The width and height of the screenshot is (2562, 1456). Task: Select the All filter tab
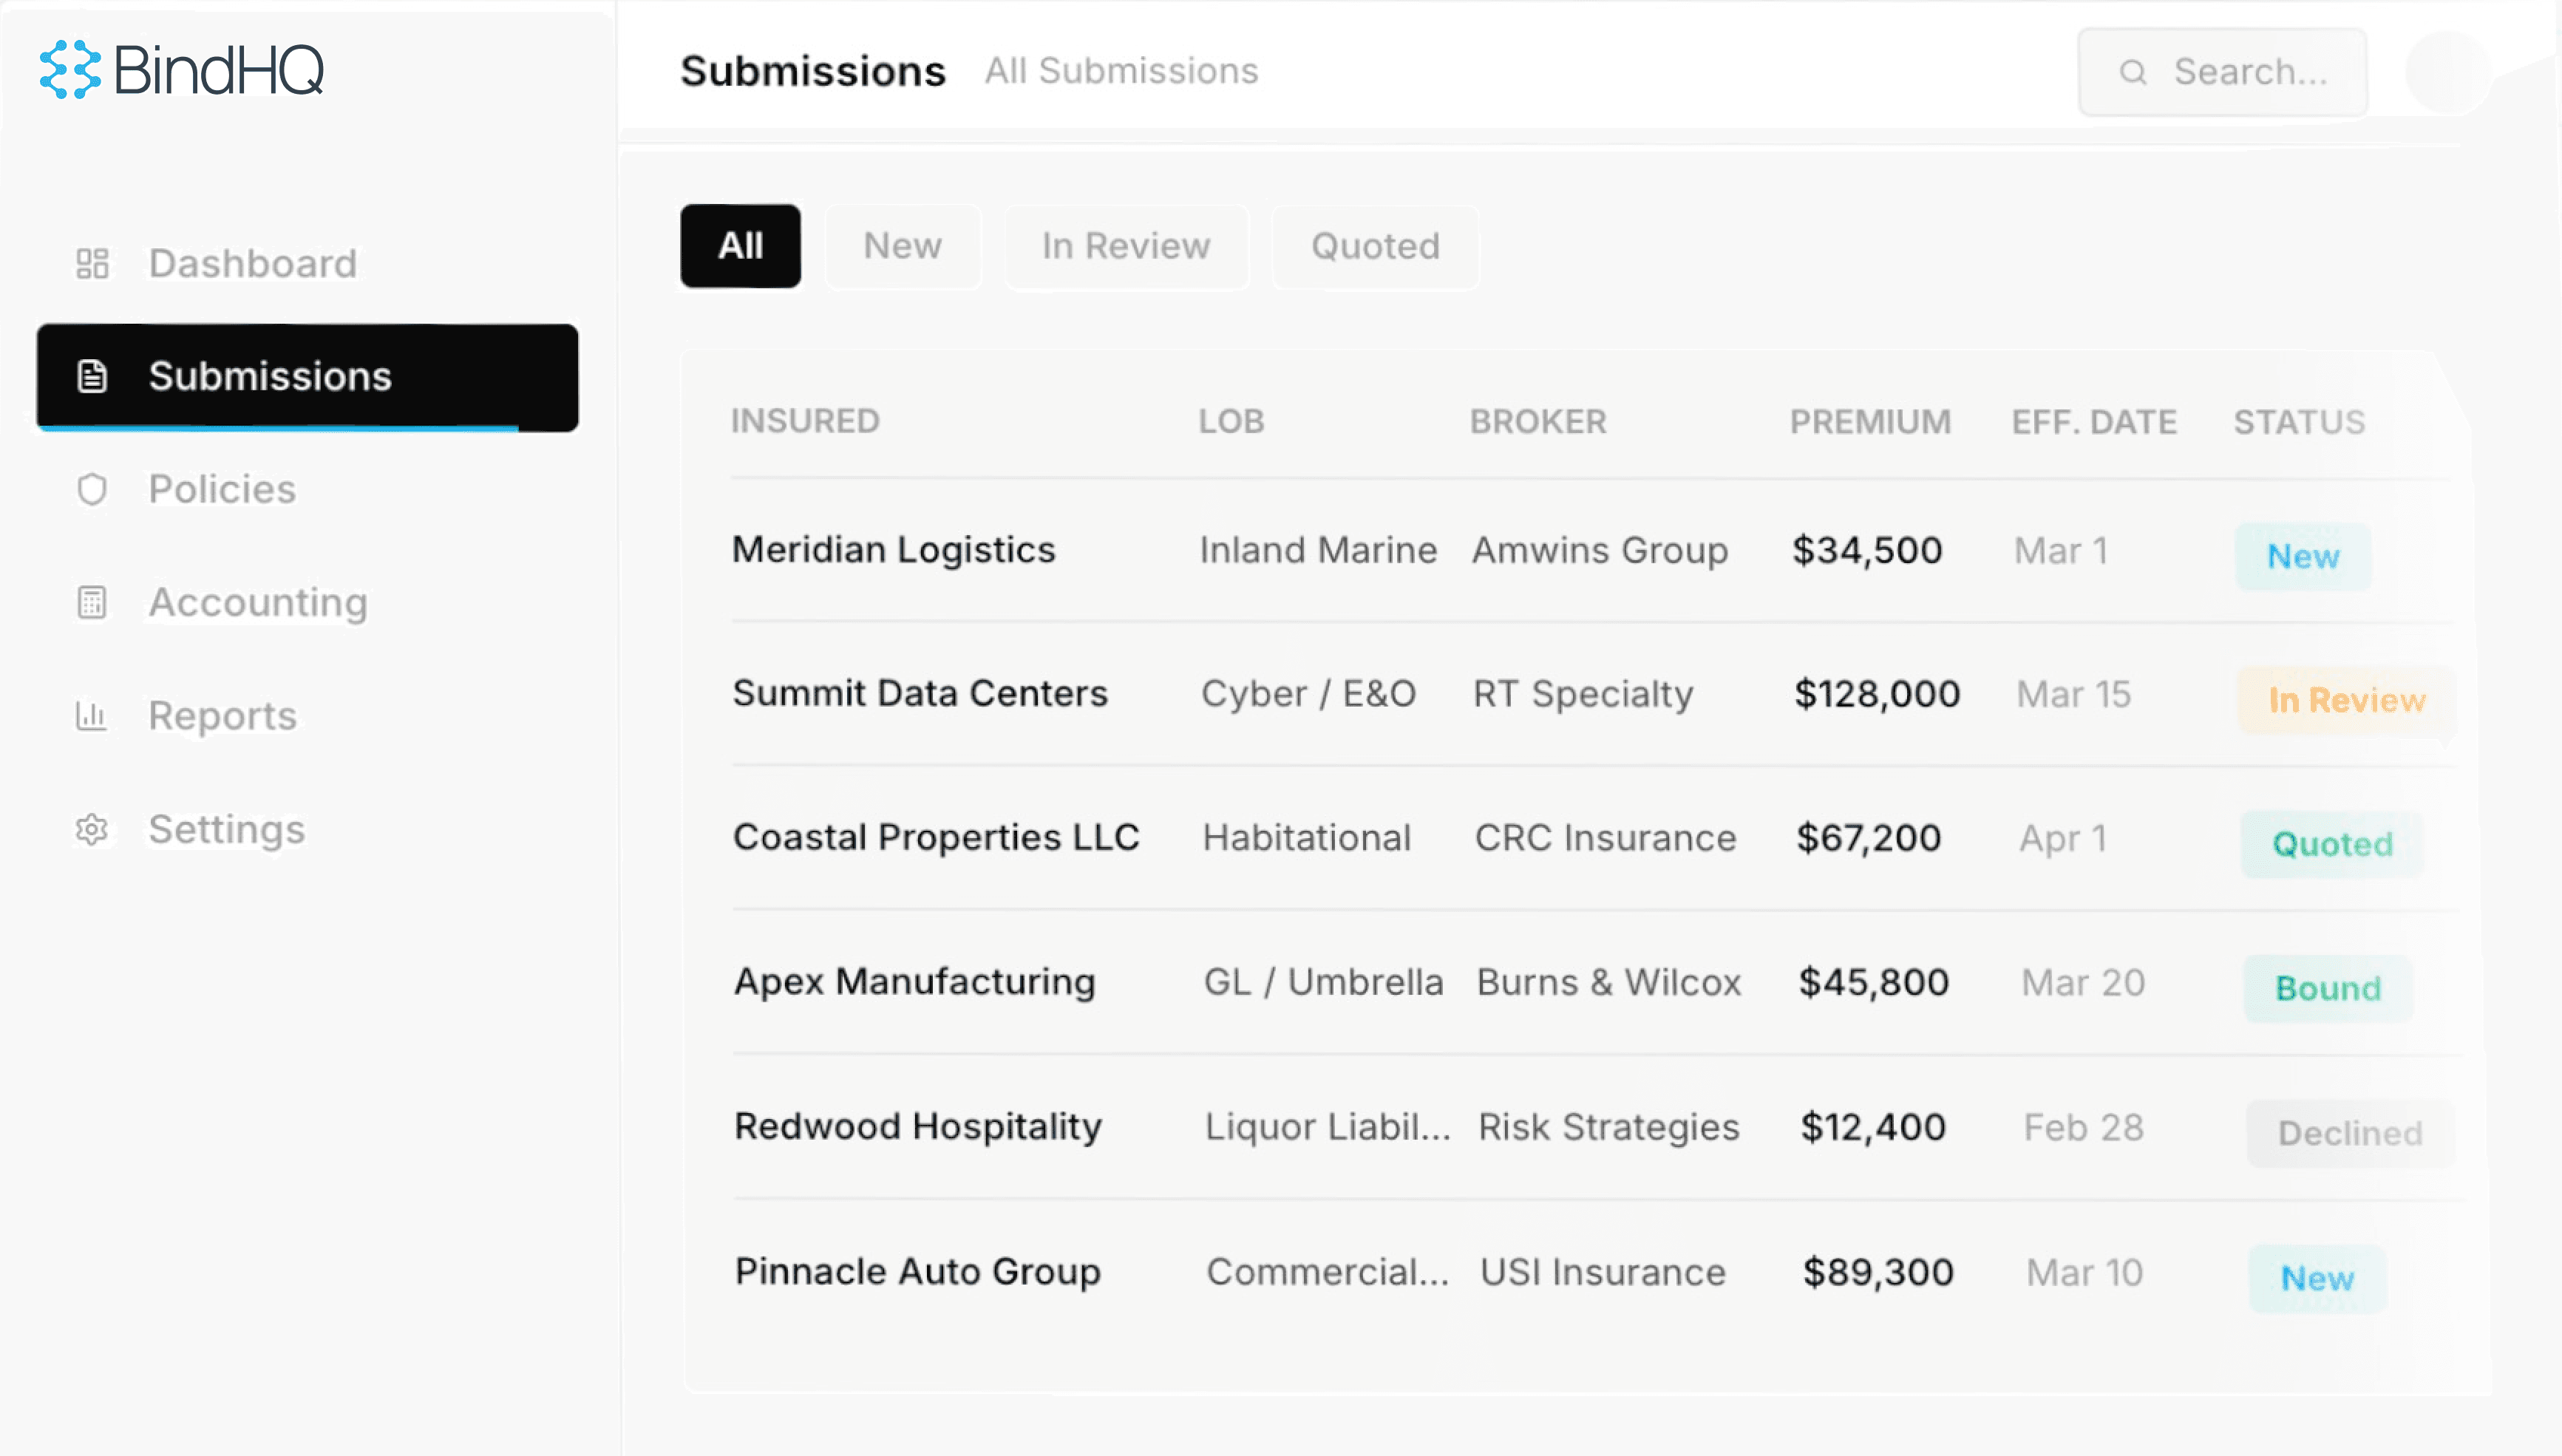pyautogui.click(x=740, y=246)
